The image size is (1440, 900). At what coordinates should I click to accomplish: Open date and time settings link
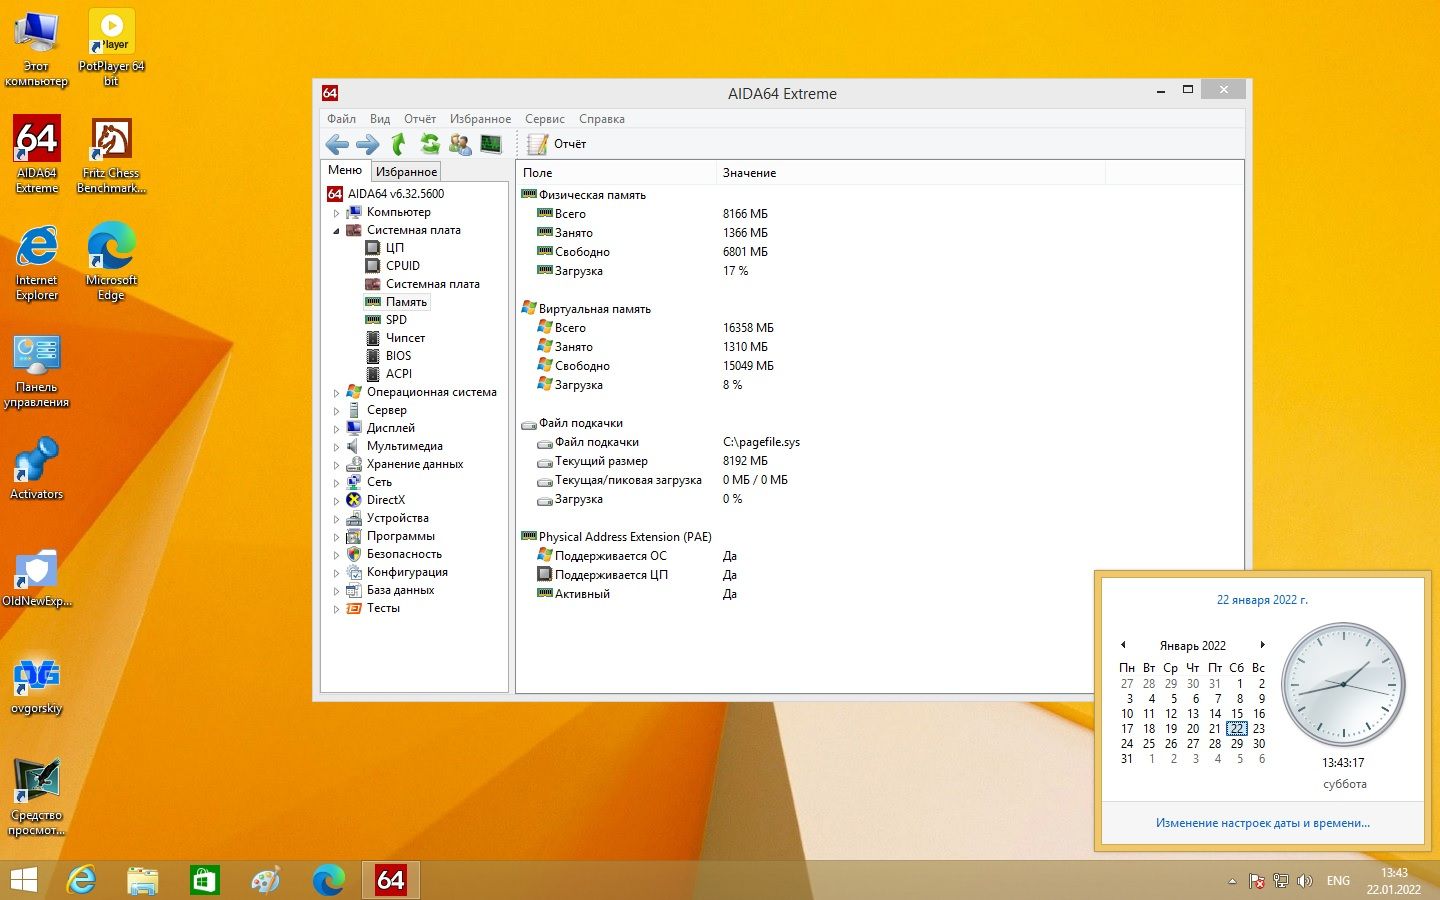[x=1263, y=823]
